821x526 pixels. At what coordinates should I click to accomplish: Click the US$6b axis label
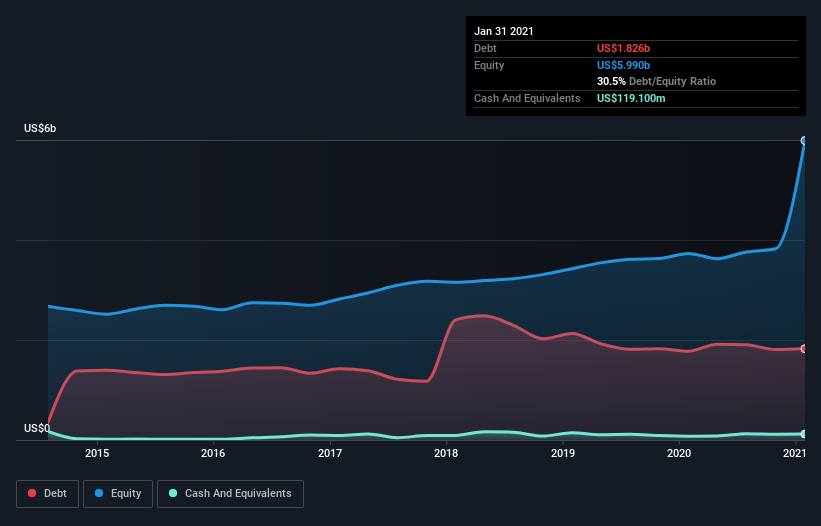40,128
